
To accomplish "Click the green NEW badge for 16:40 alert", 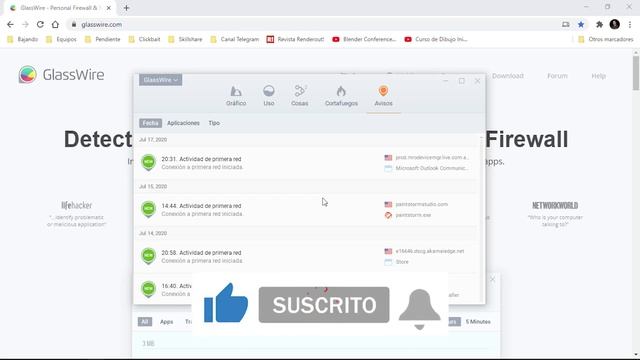I will point(149,289).
